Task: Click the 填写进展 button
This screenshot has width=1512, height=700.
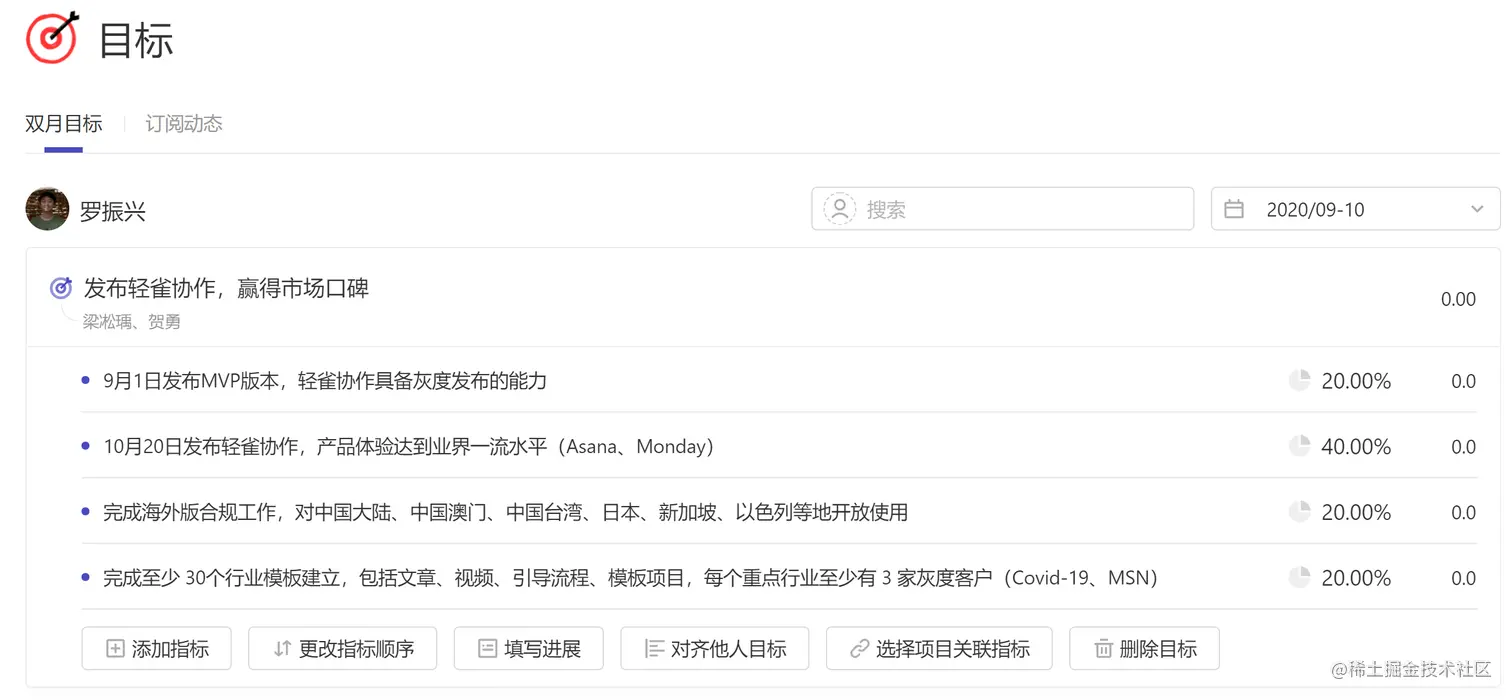Action: click(x=529, y=649)
